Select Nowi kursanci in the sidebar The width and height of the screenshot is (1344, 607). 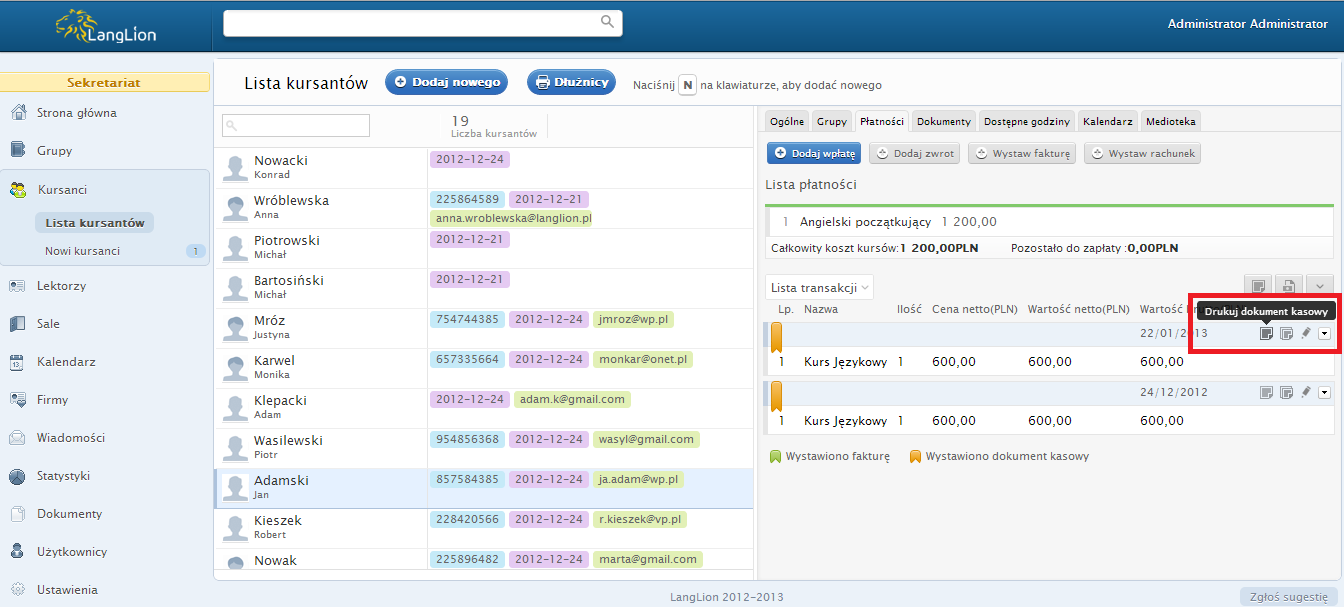coord(82,251)
